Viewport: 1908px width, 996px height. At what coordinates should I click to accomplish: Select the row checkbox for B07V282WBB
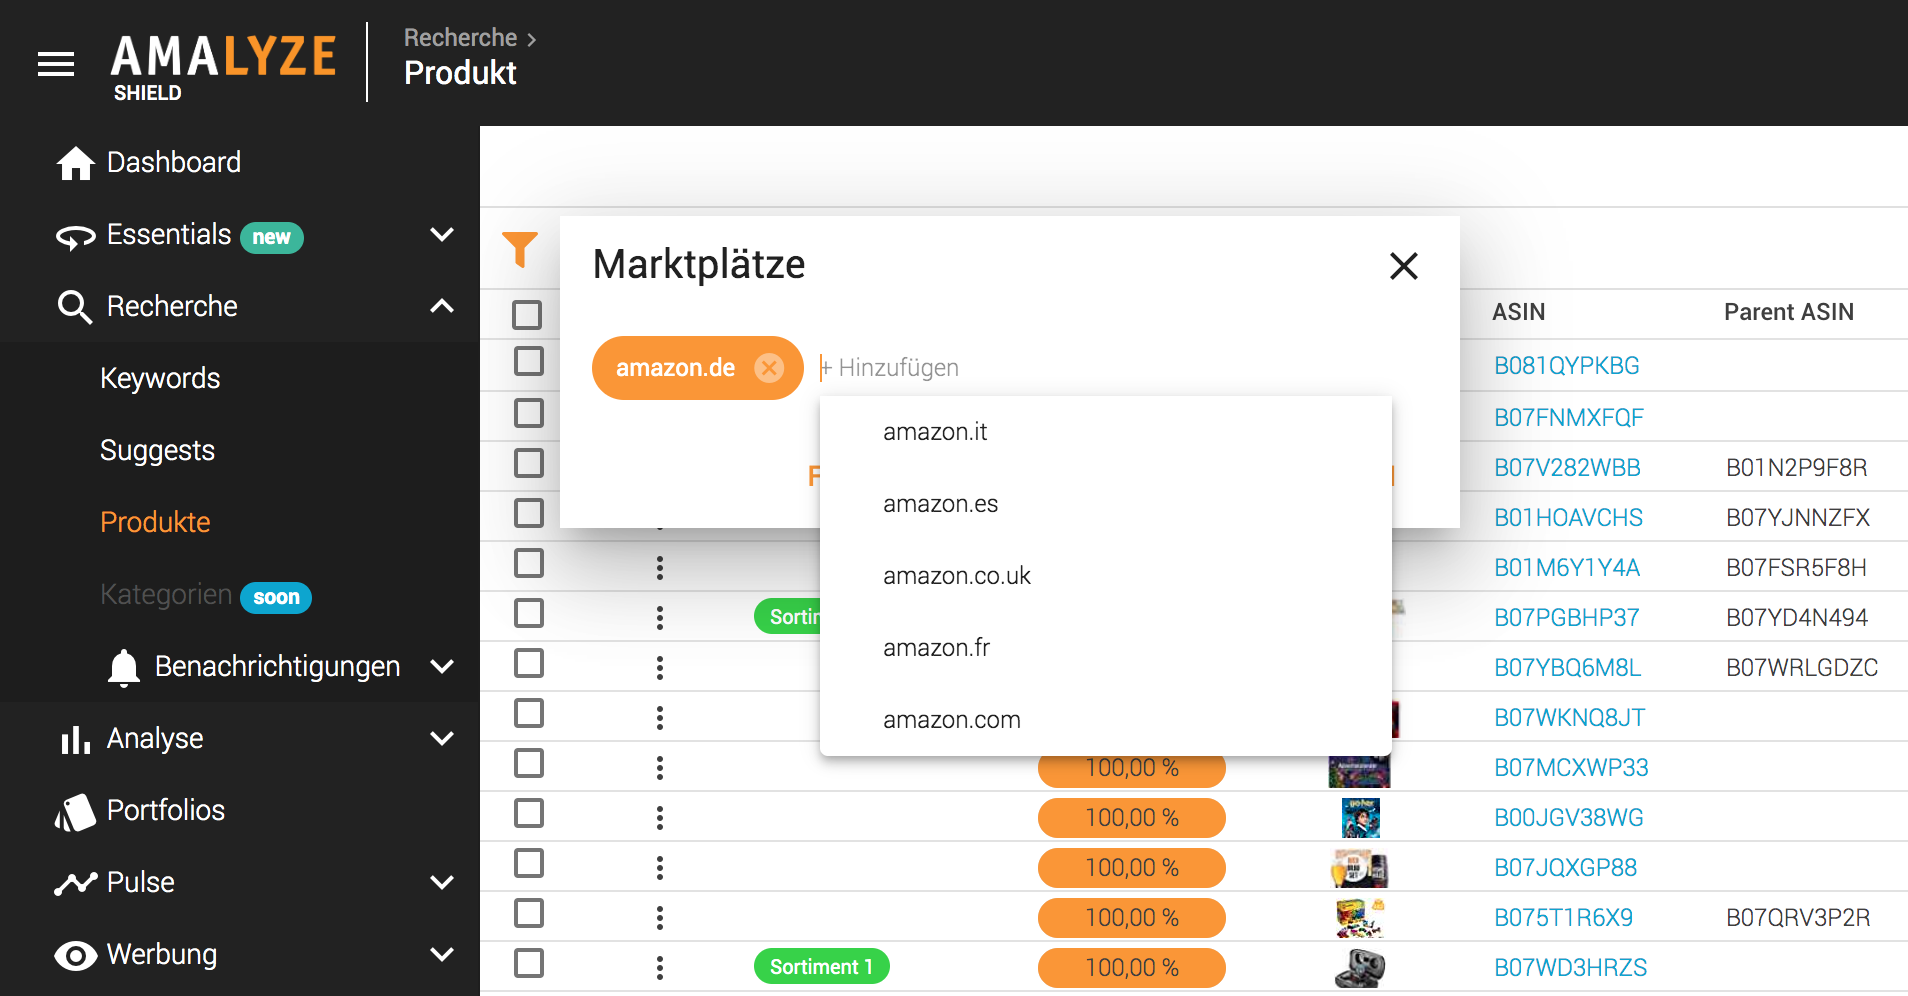click(x=529, y=463)
